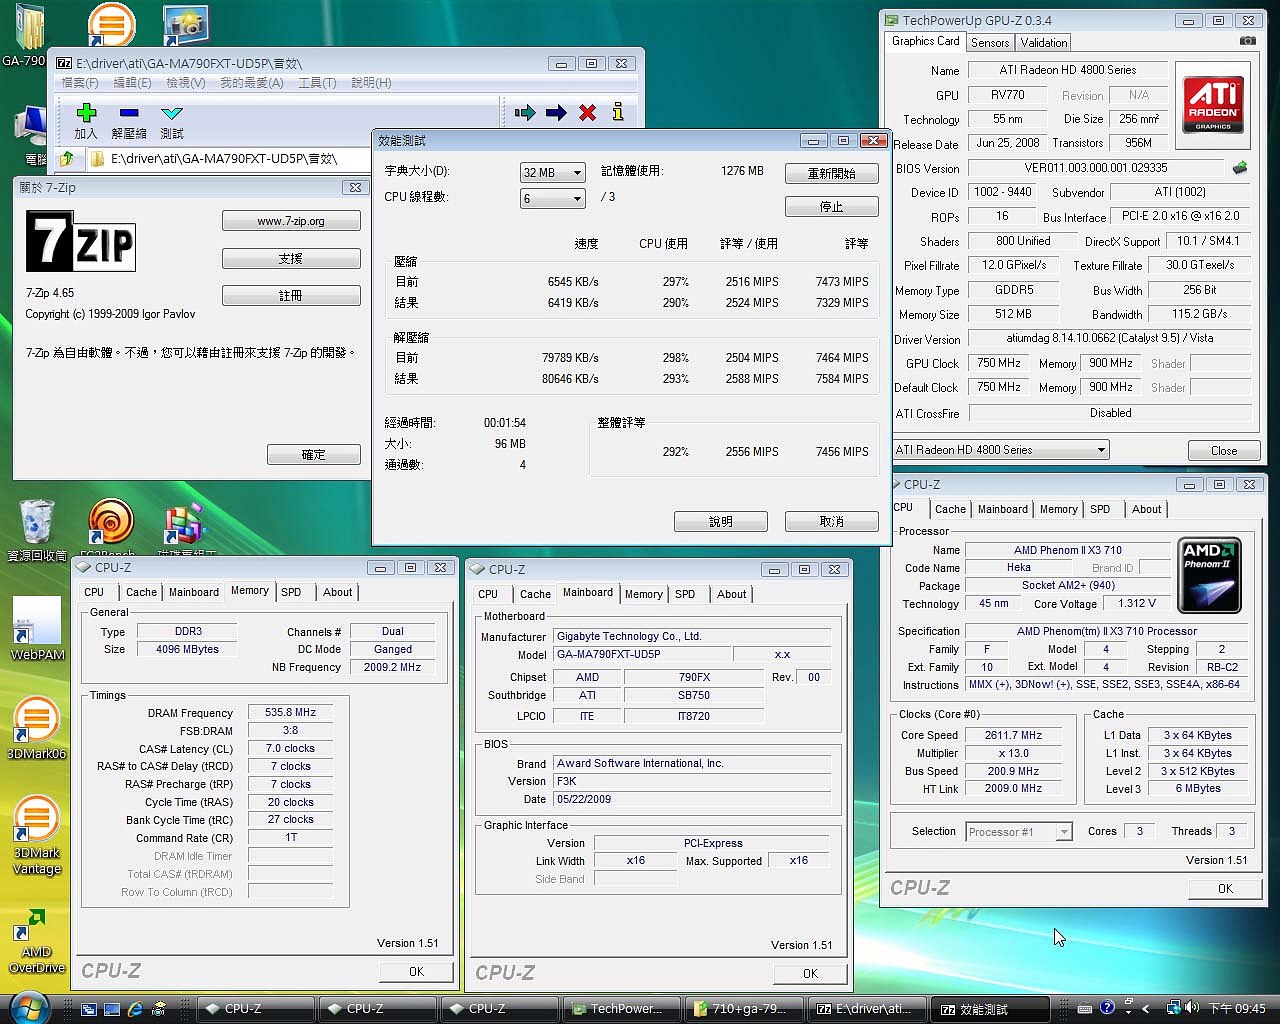Open the Tools (工具) menu in 7-Zip
1280x1024 pixels.
(317, 83)
